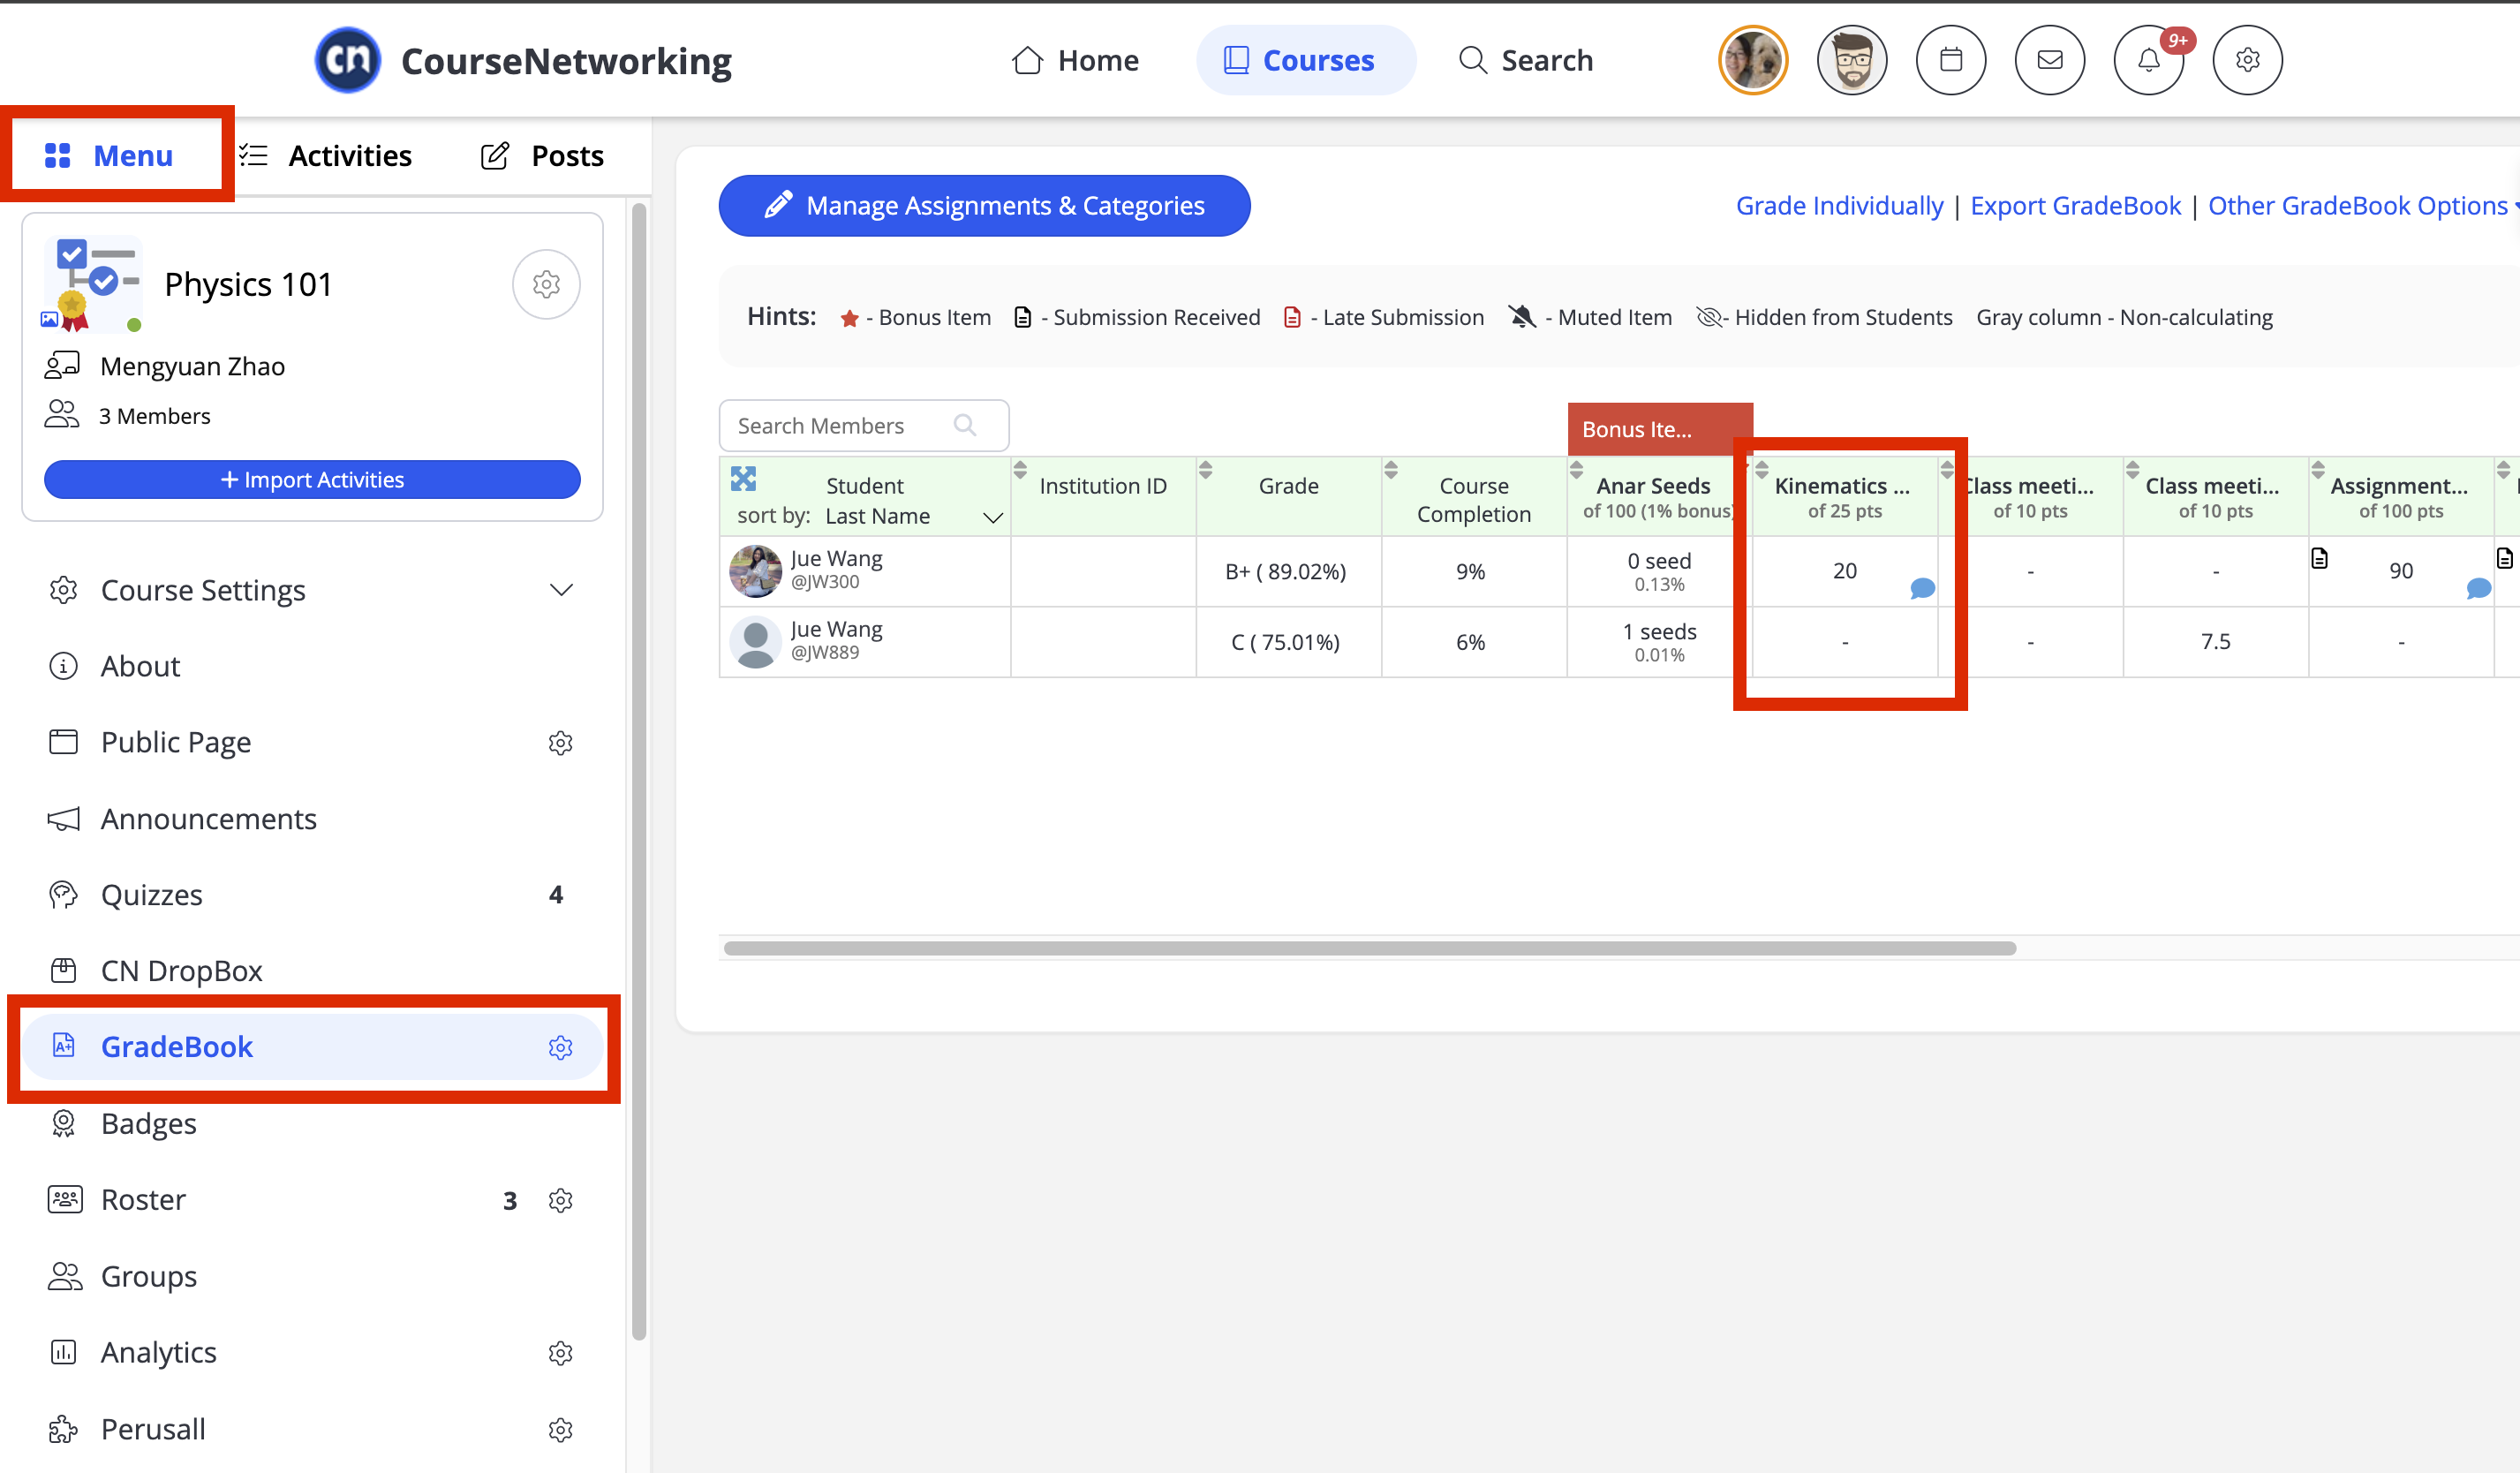Click the Kinematics score cell showing 20

(1844, 571)
